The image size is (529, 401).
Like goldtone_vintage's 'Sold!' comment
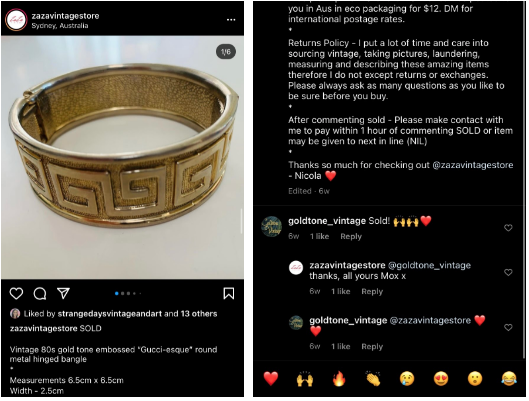[508, 228]
